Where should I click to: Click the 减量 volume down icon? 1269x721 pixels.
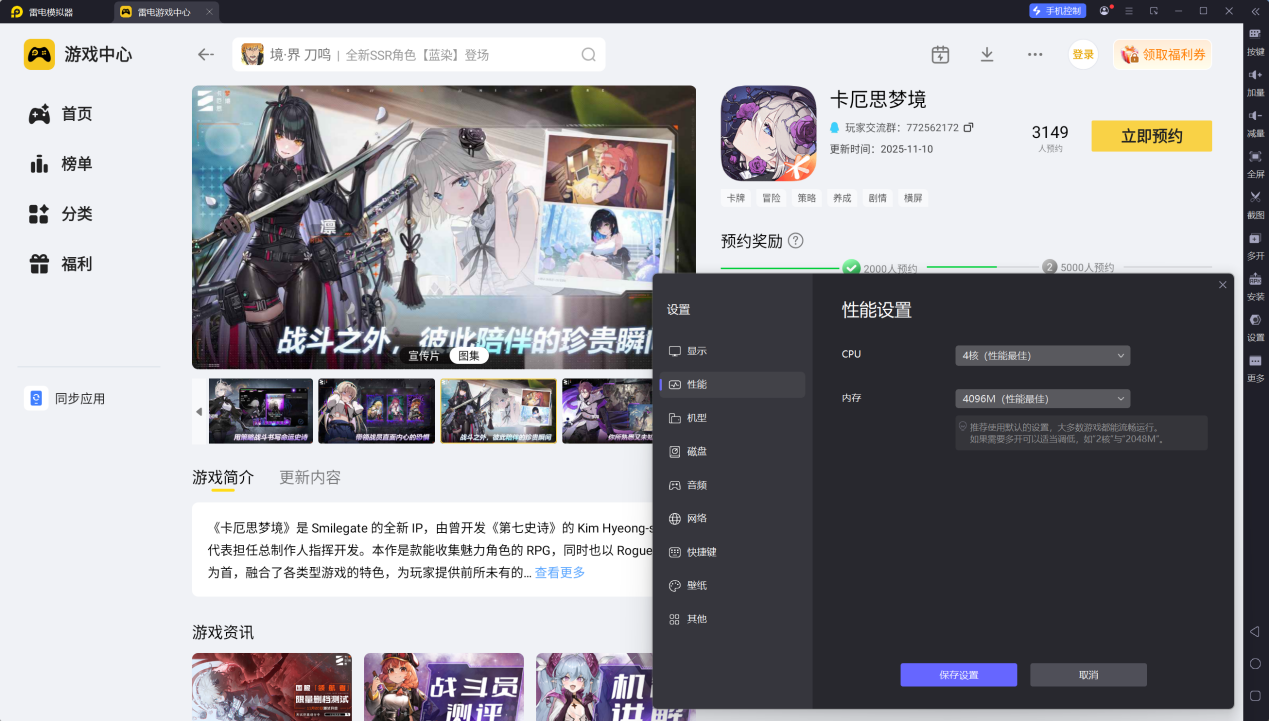[x=1255, y=116]
